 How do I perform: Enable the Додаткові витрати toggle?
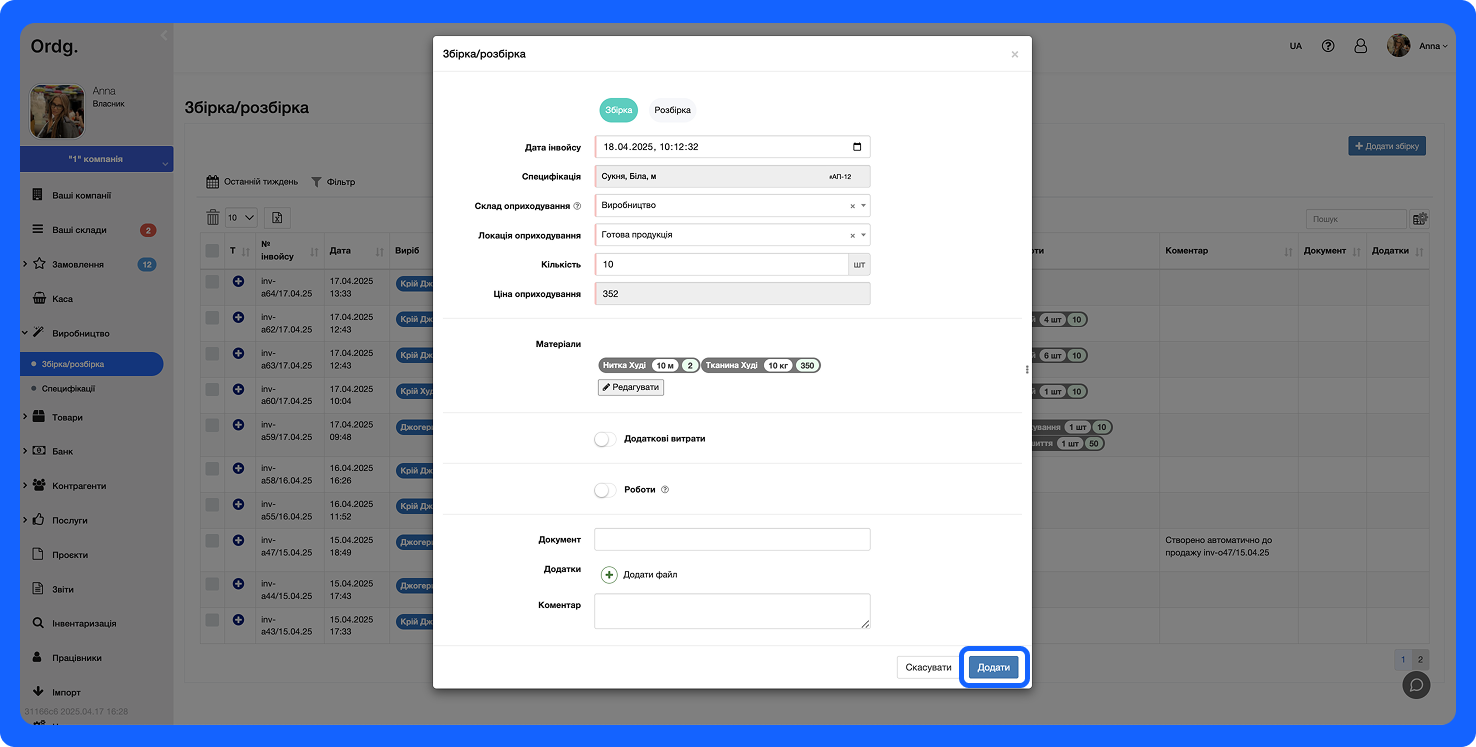pos(605,439)
